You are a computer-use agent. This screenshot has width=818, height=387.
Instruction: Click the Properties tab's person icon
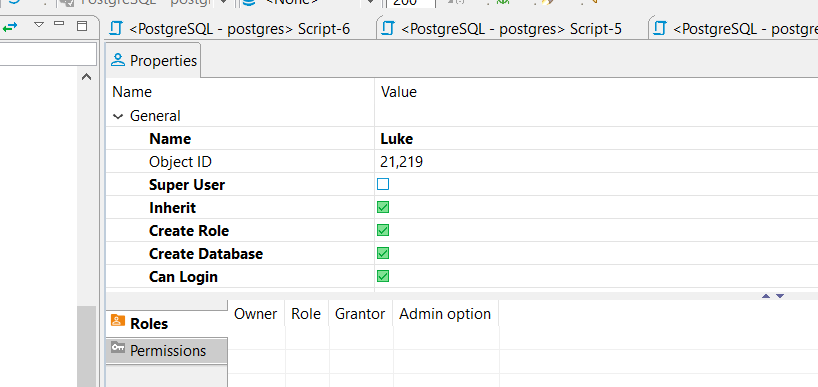[x=118, y=60]
